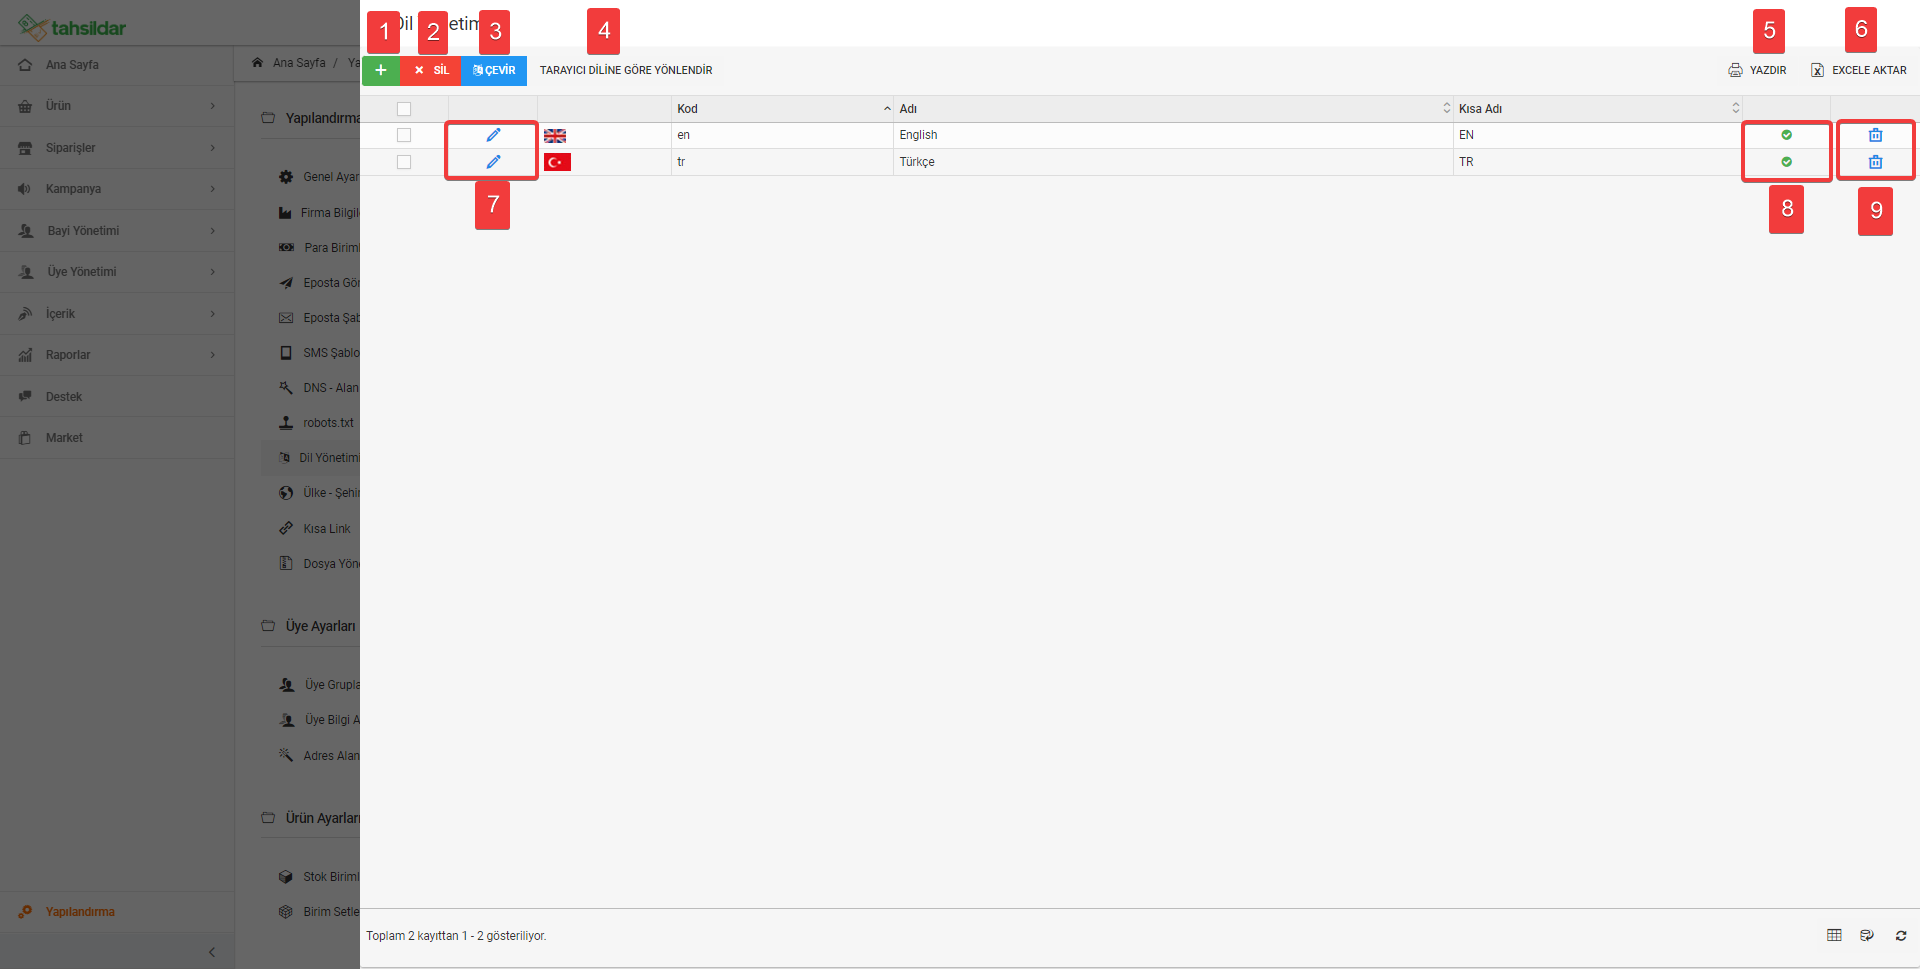Click the footer filter/comment icon
This screenshot has height=969, width=1920.
tap(1867, 935)
